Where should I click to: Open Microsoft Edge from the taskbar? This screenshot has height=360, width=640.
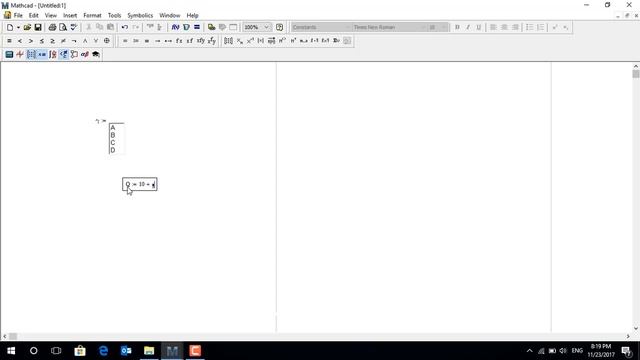pos(103,351)
